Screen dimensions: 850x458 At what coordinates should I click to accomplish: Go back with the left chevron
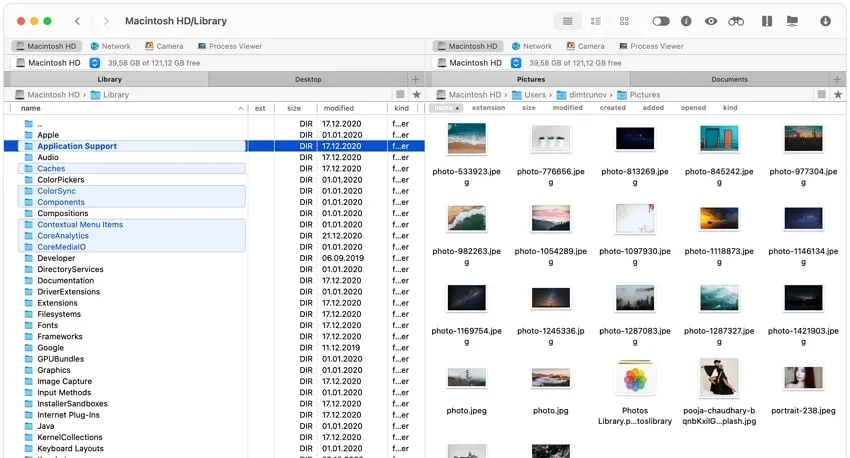[x=78, y=21]
